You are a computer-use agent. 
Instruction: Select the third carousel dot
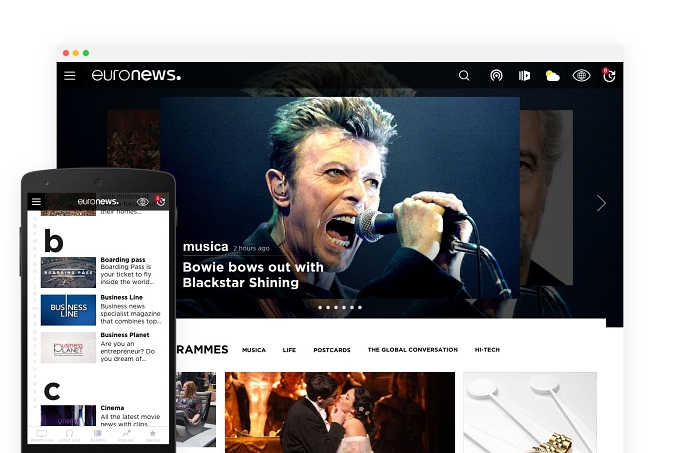[336, 307]
